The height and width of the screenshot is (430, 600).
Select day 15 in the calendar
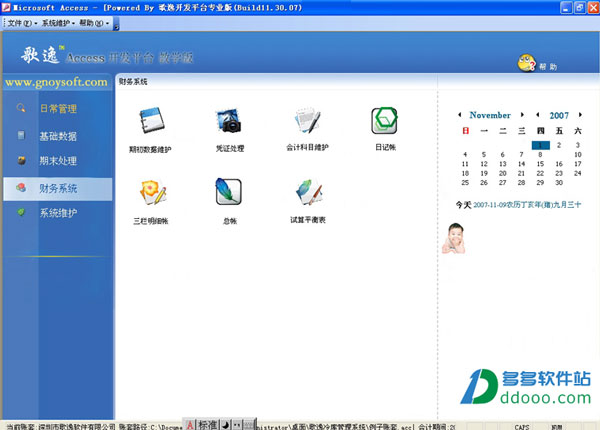tap(540, 164)
